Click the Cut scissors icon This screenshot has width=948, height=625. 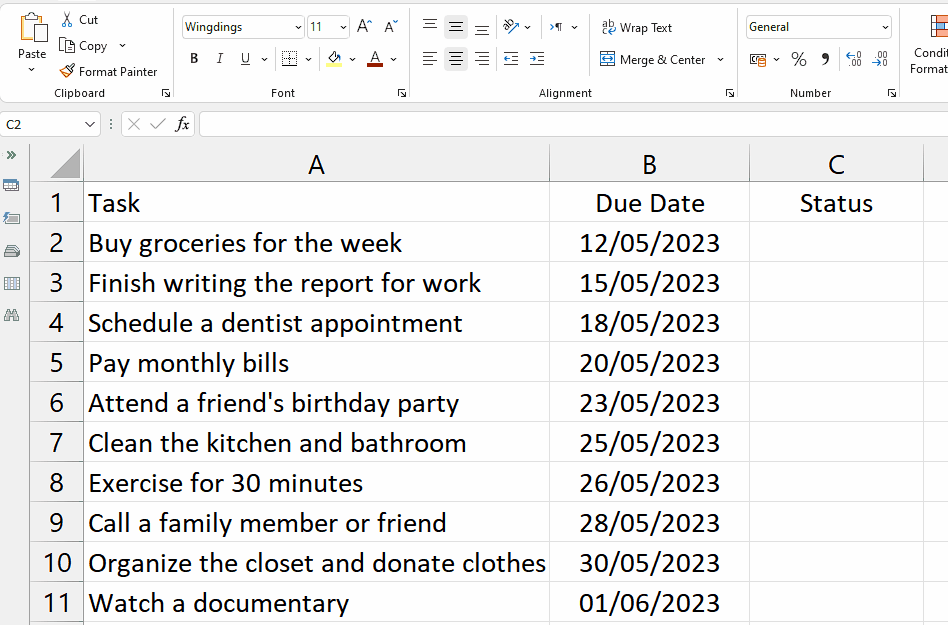tap(67, 19)
